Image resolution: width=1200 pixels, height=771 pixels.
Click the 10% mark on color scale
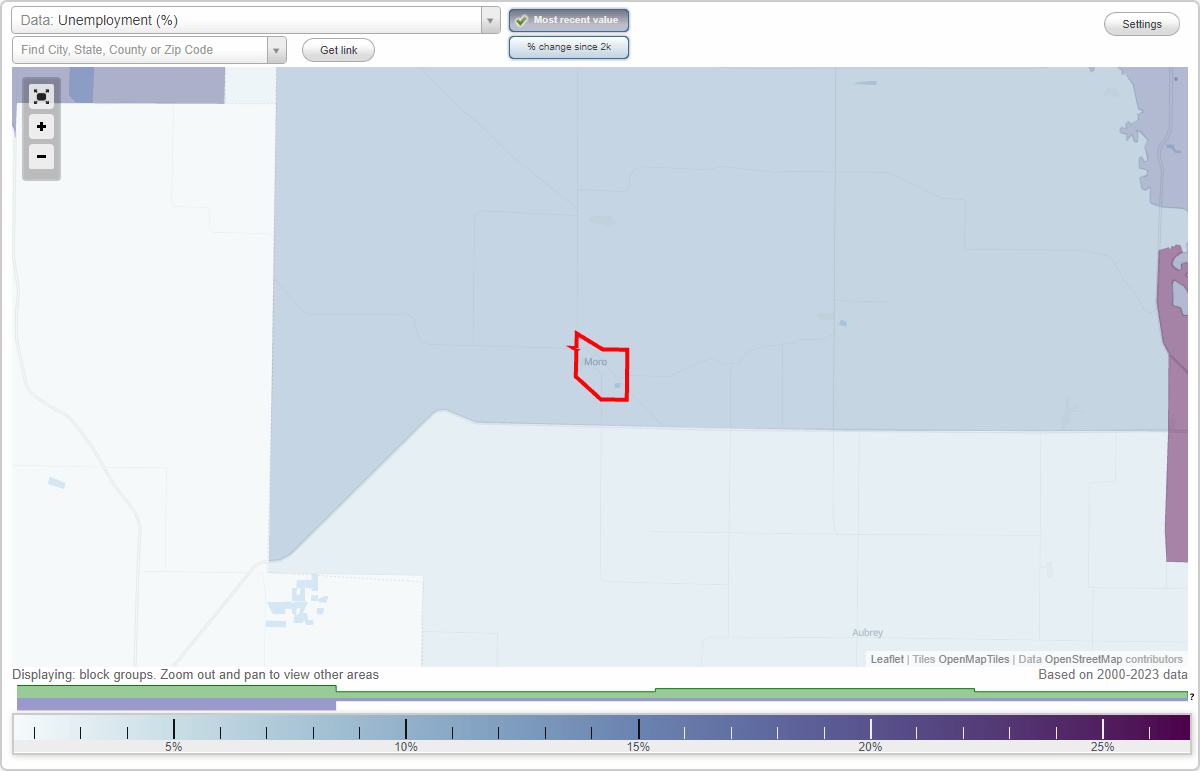pyautogui.click(x=405, y=747)
